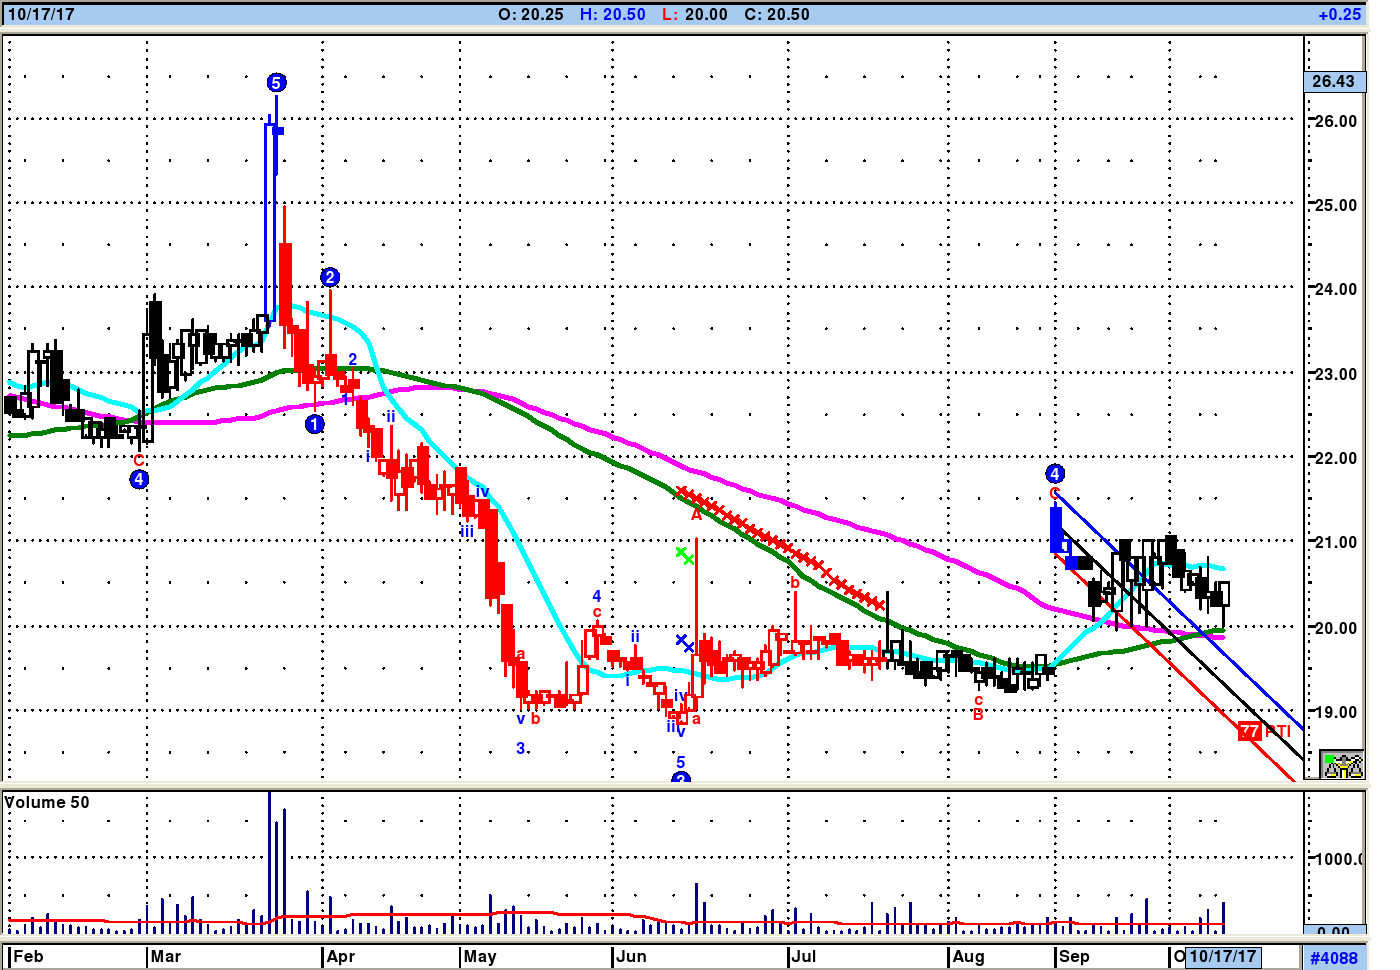Select the red X-marked trendline near label A
The width and height of the screenshot is (1400, 970).
pyautogui.click(x=780, y=546)
